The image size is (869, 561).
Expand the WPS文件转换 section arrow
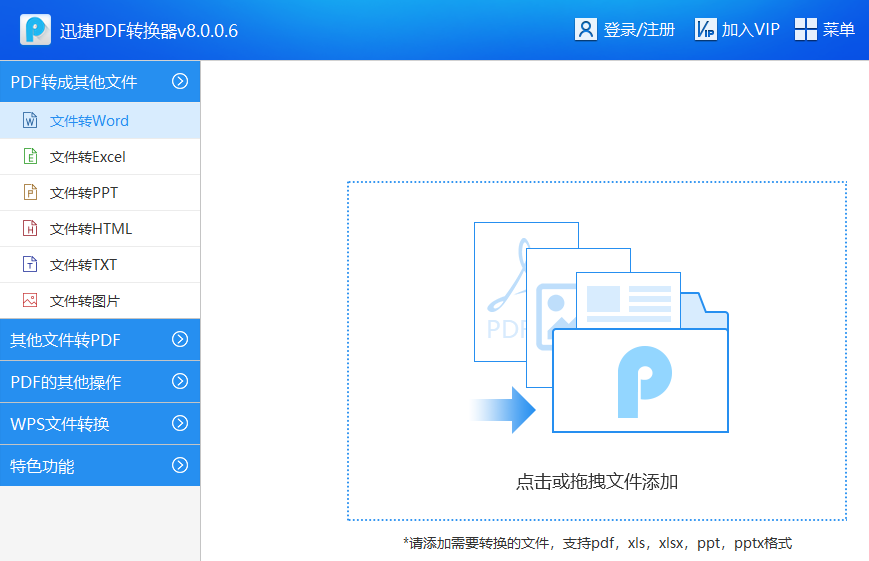(x=180, y=424)
